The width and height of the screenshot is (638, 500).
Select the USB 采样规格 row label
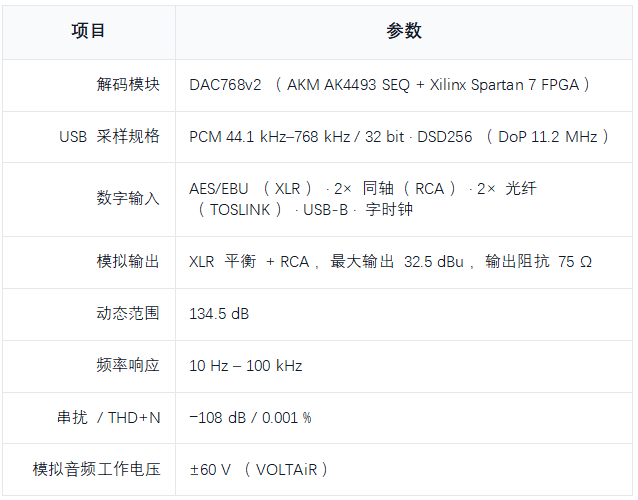click(109, 136)
